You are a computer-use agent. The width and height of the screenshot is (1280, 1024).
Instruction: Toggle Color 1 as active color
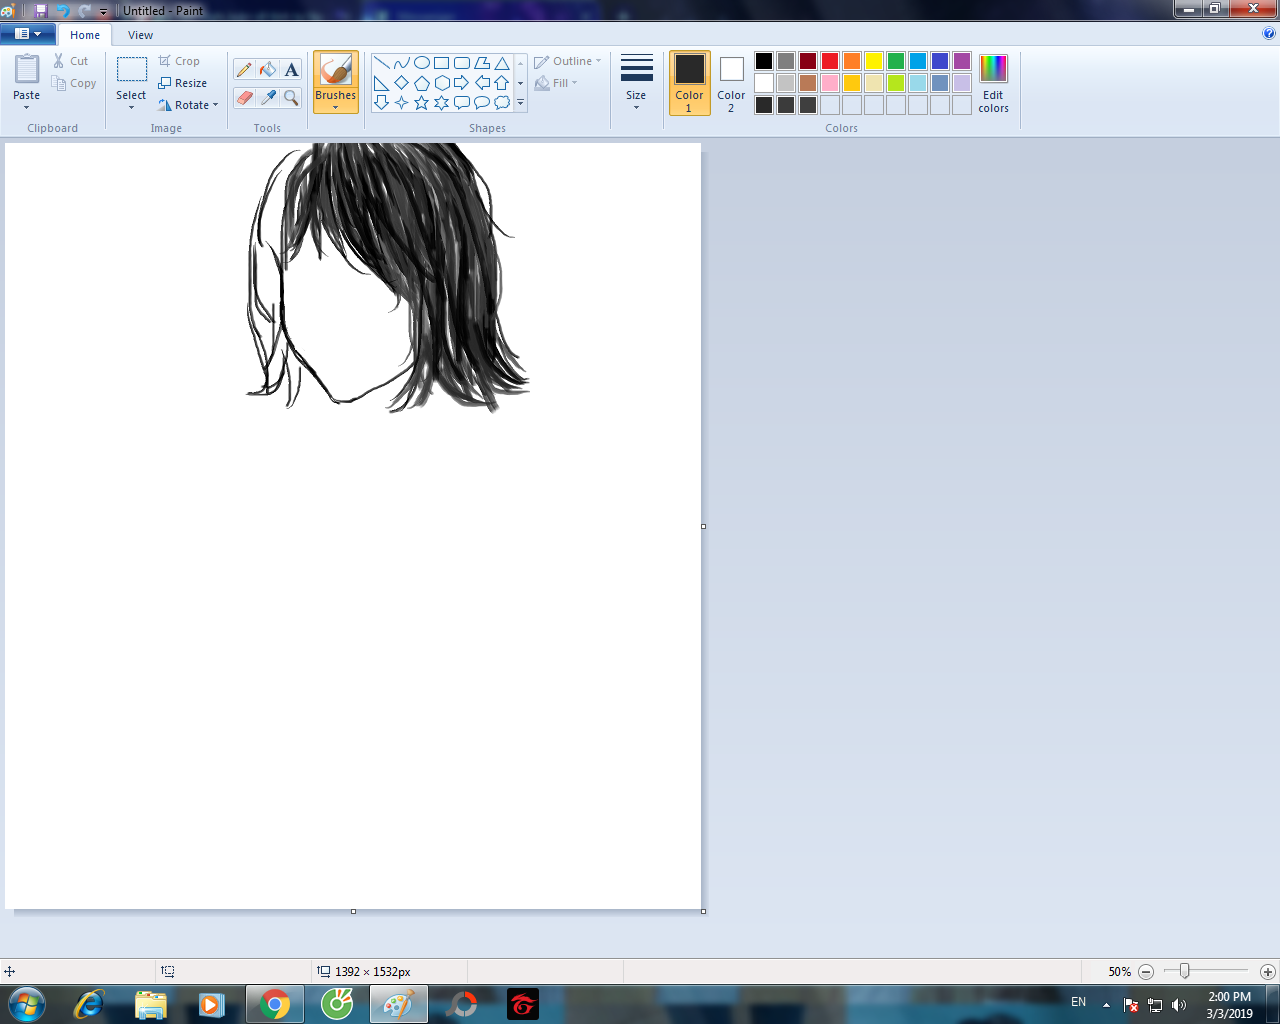689,83
